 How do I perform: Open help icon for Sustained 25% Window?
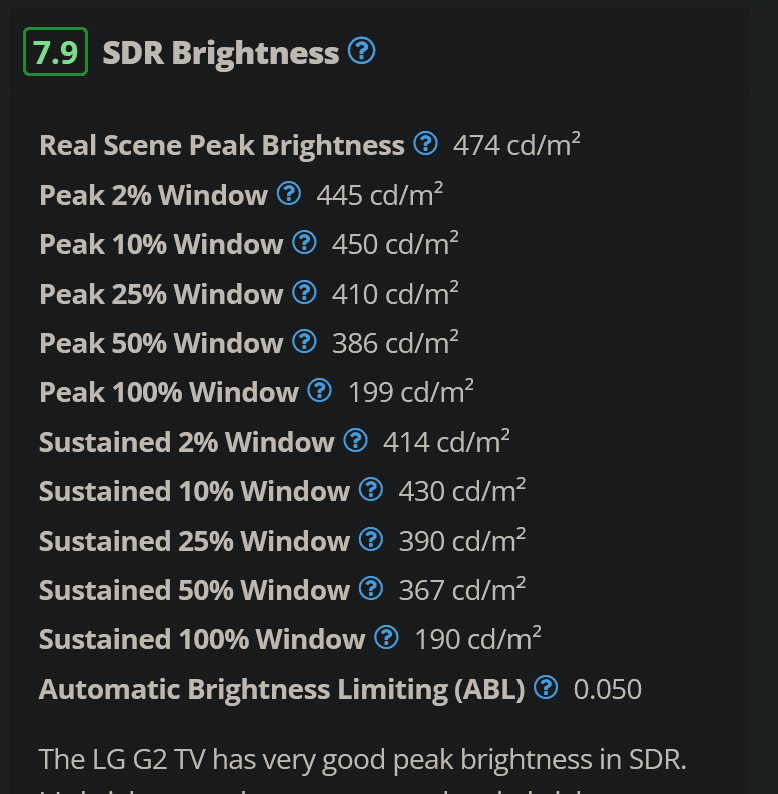(371, 539)
